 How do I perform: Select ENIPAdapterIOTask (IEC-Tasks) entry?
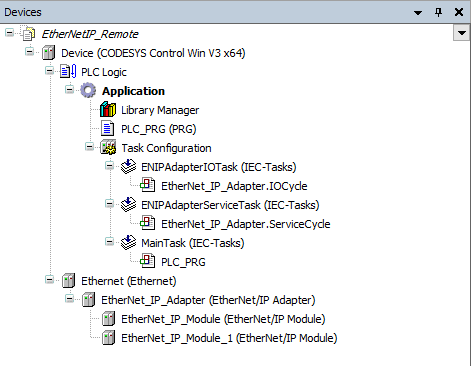point(219,167)
